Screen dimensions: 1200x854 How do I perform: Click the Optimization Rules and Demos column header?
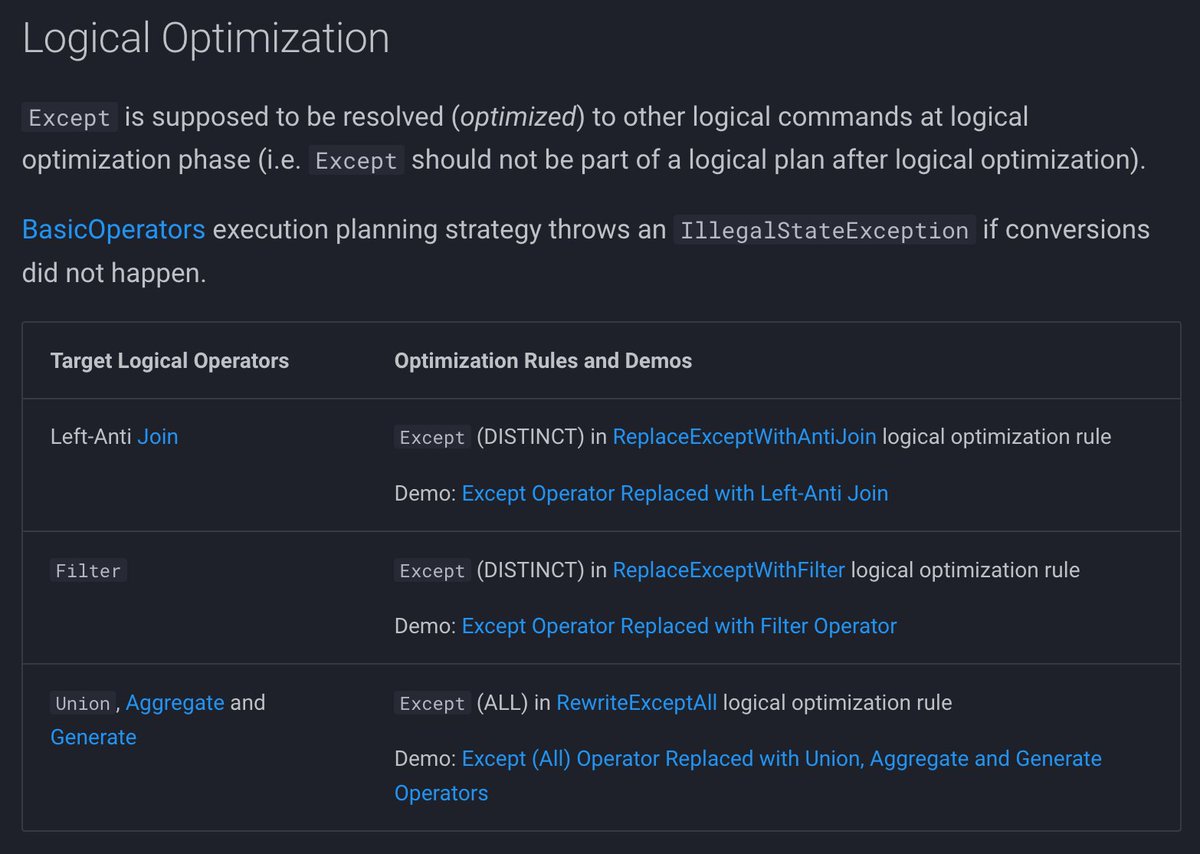click(543, 361)
